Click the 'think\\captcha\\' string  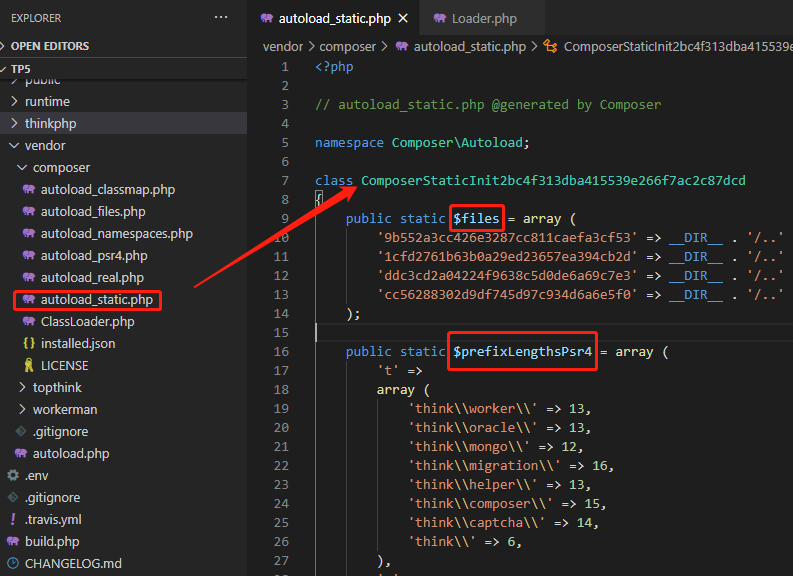(x=476, y=522)
